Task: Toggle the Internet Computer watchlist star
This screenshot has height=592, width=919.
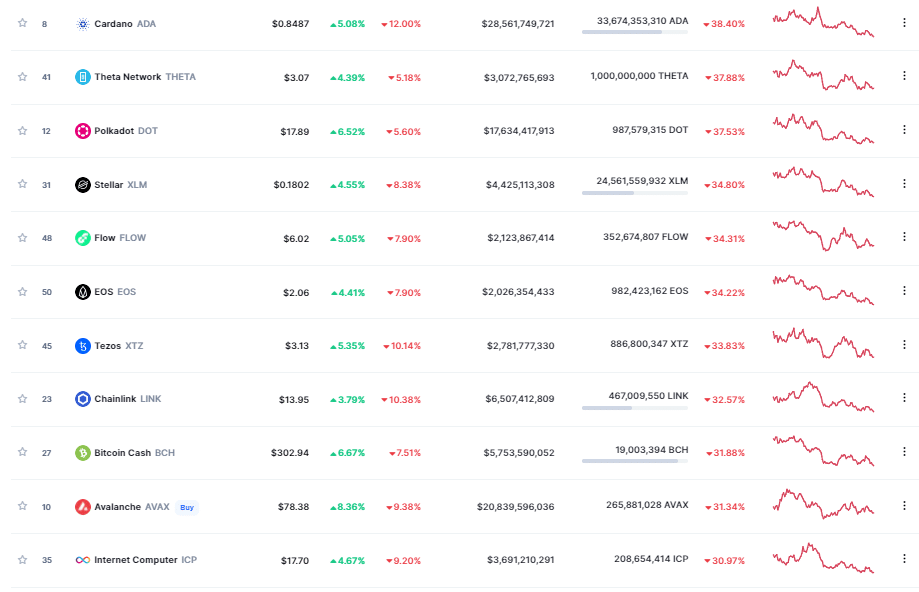Action: point(22,560)
